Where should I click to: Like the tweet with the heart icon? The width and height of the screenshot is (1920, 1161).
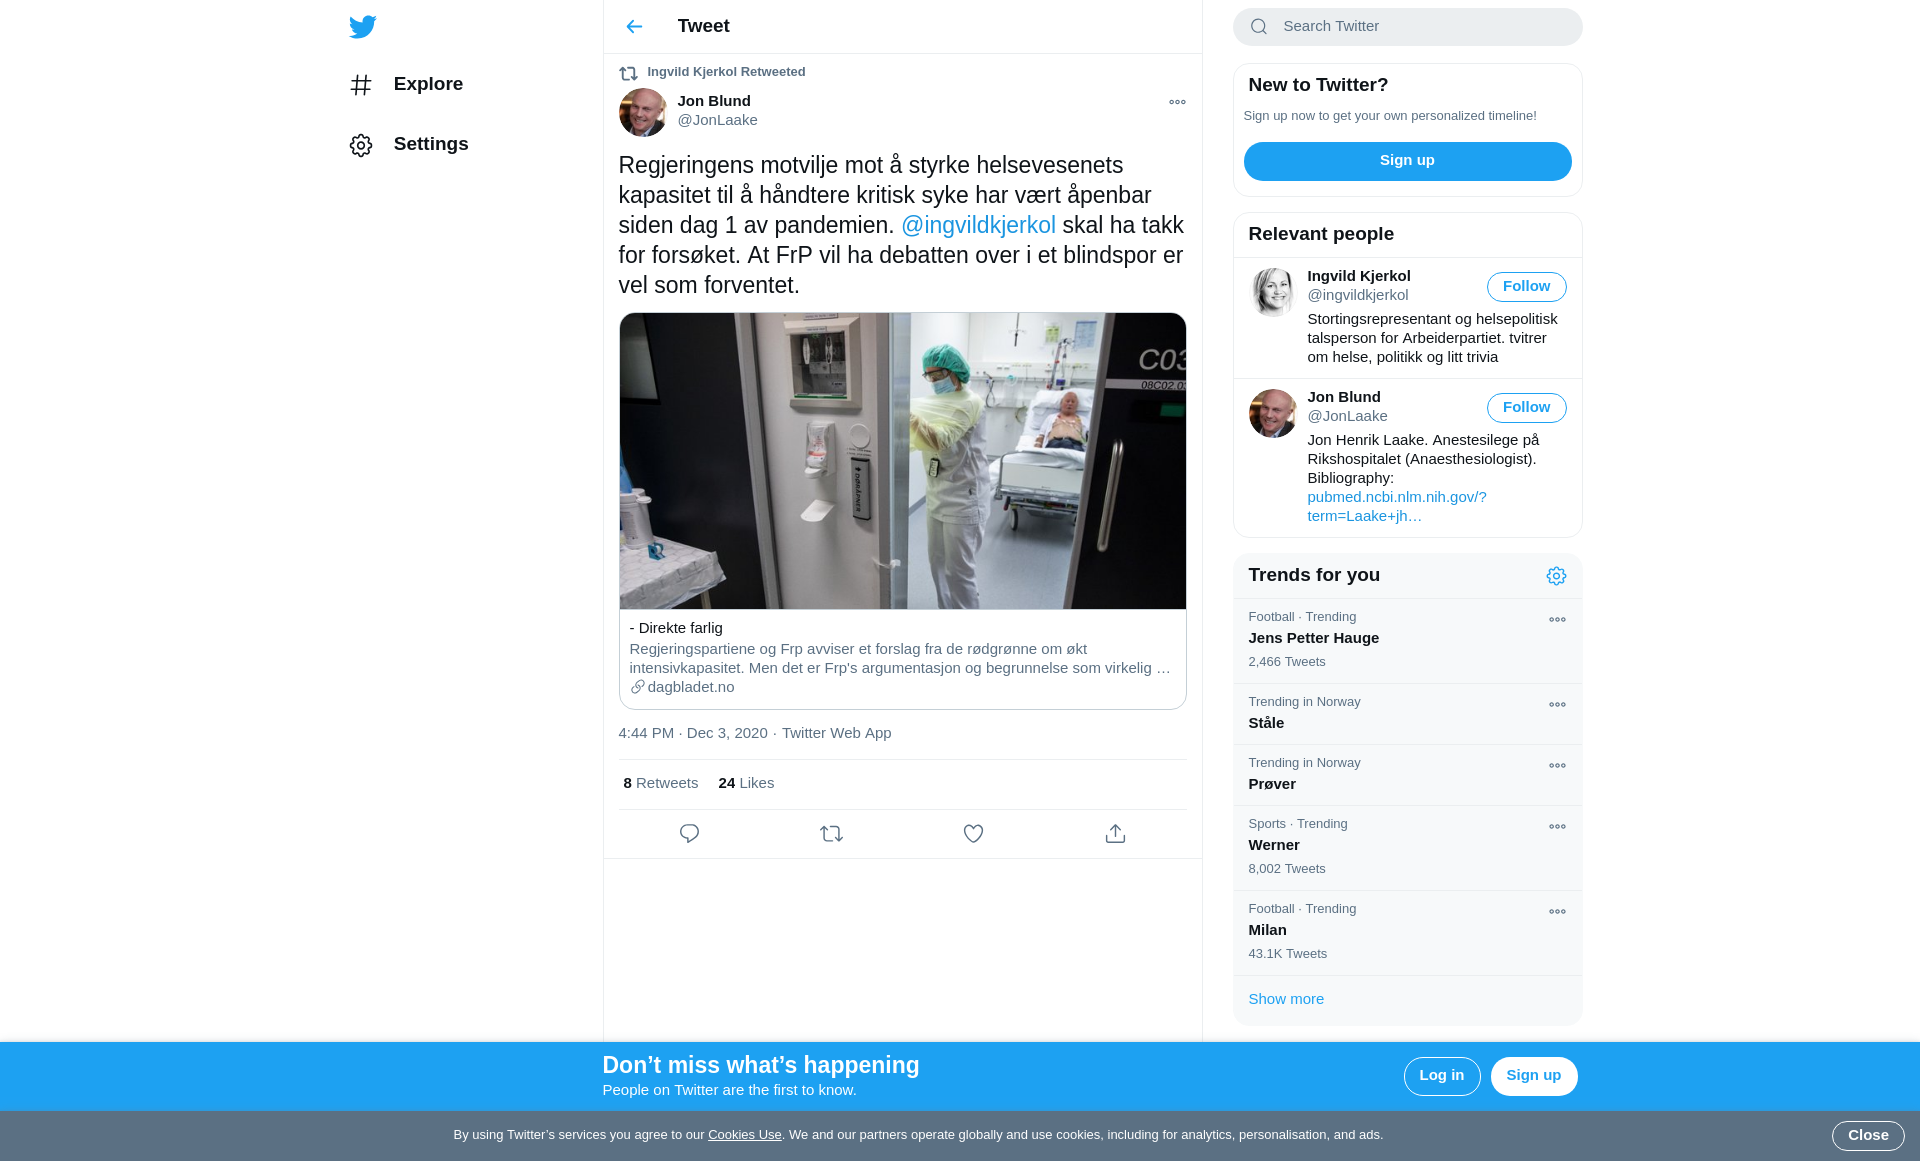(x=973, y=834)
